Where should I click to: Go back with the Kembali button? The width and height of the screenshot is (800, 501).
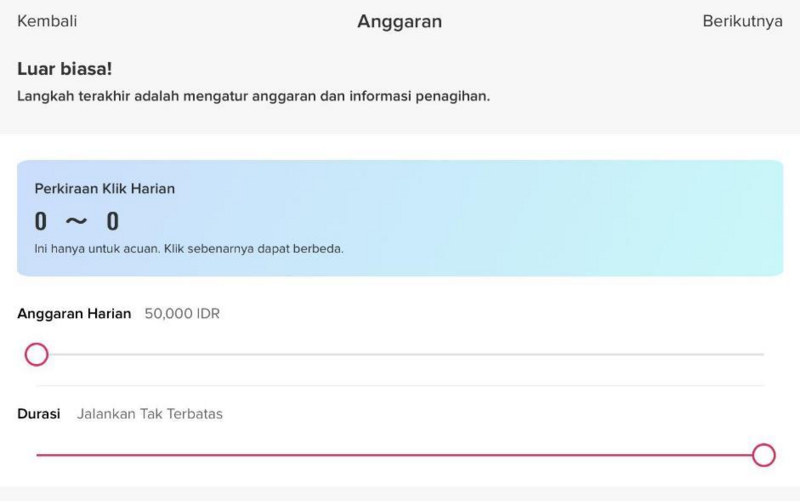pyautogui.click(x=47, y=21)
